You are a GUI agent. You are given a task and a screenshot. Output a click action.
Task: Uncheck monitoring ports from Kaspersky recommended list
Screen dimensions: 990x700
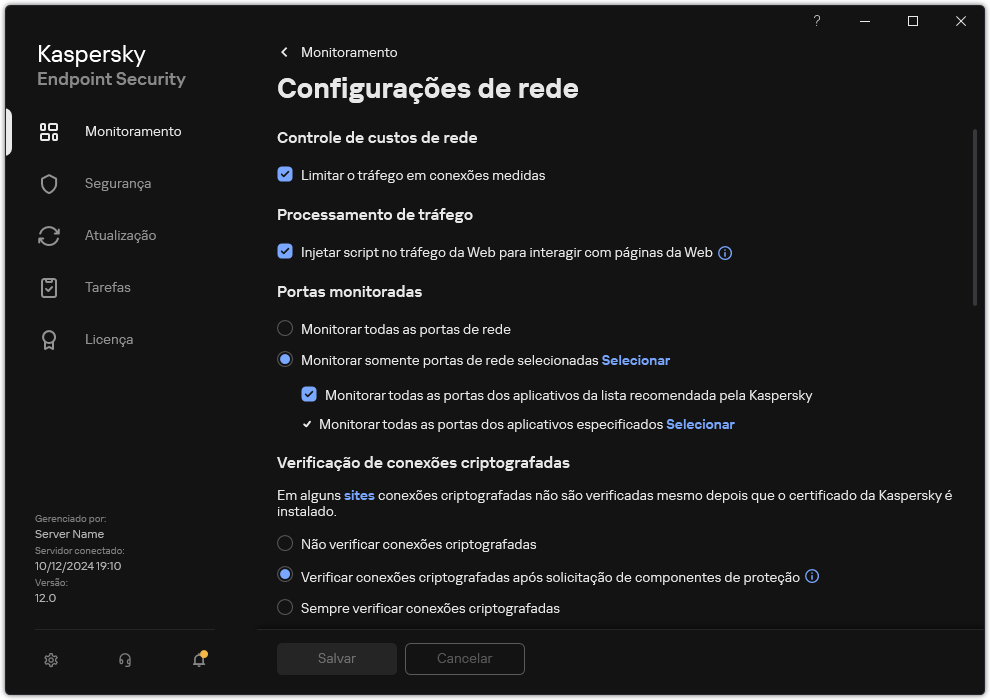coord(310,395)
